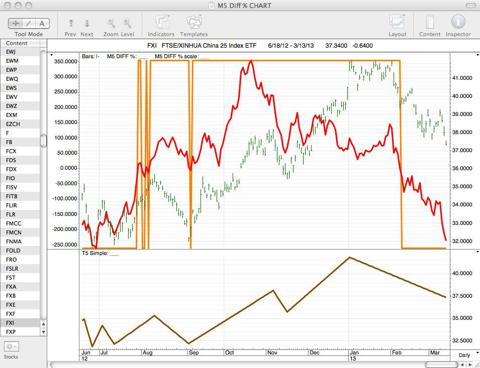Go to the Prev symbol arrow

pyautogui.click(x=71, y=23)
